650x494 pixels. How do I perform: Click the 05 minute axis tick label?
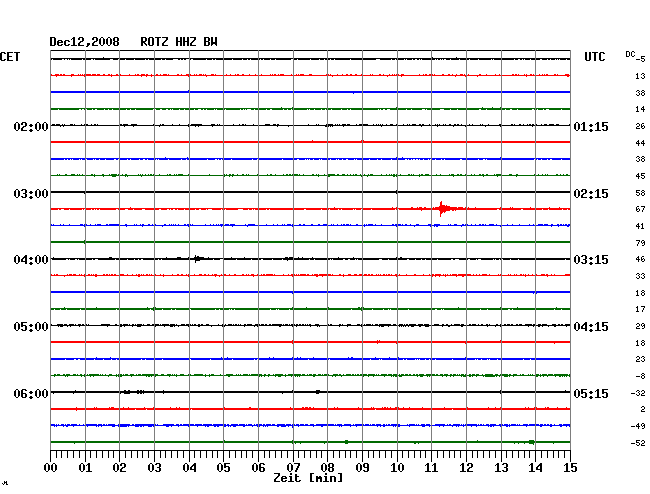(x=223, y=468)
